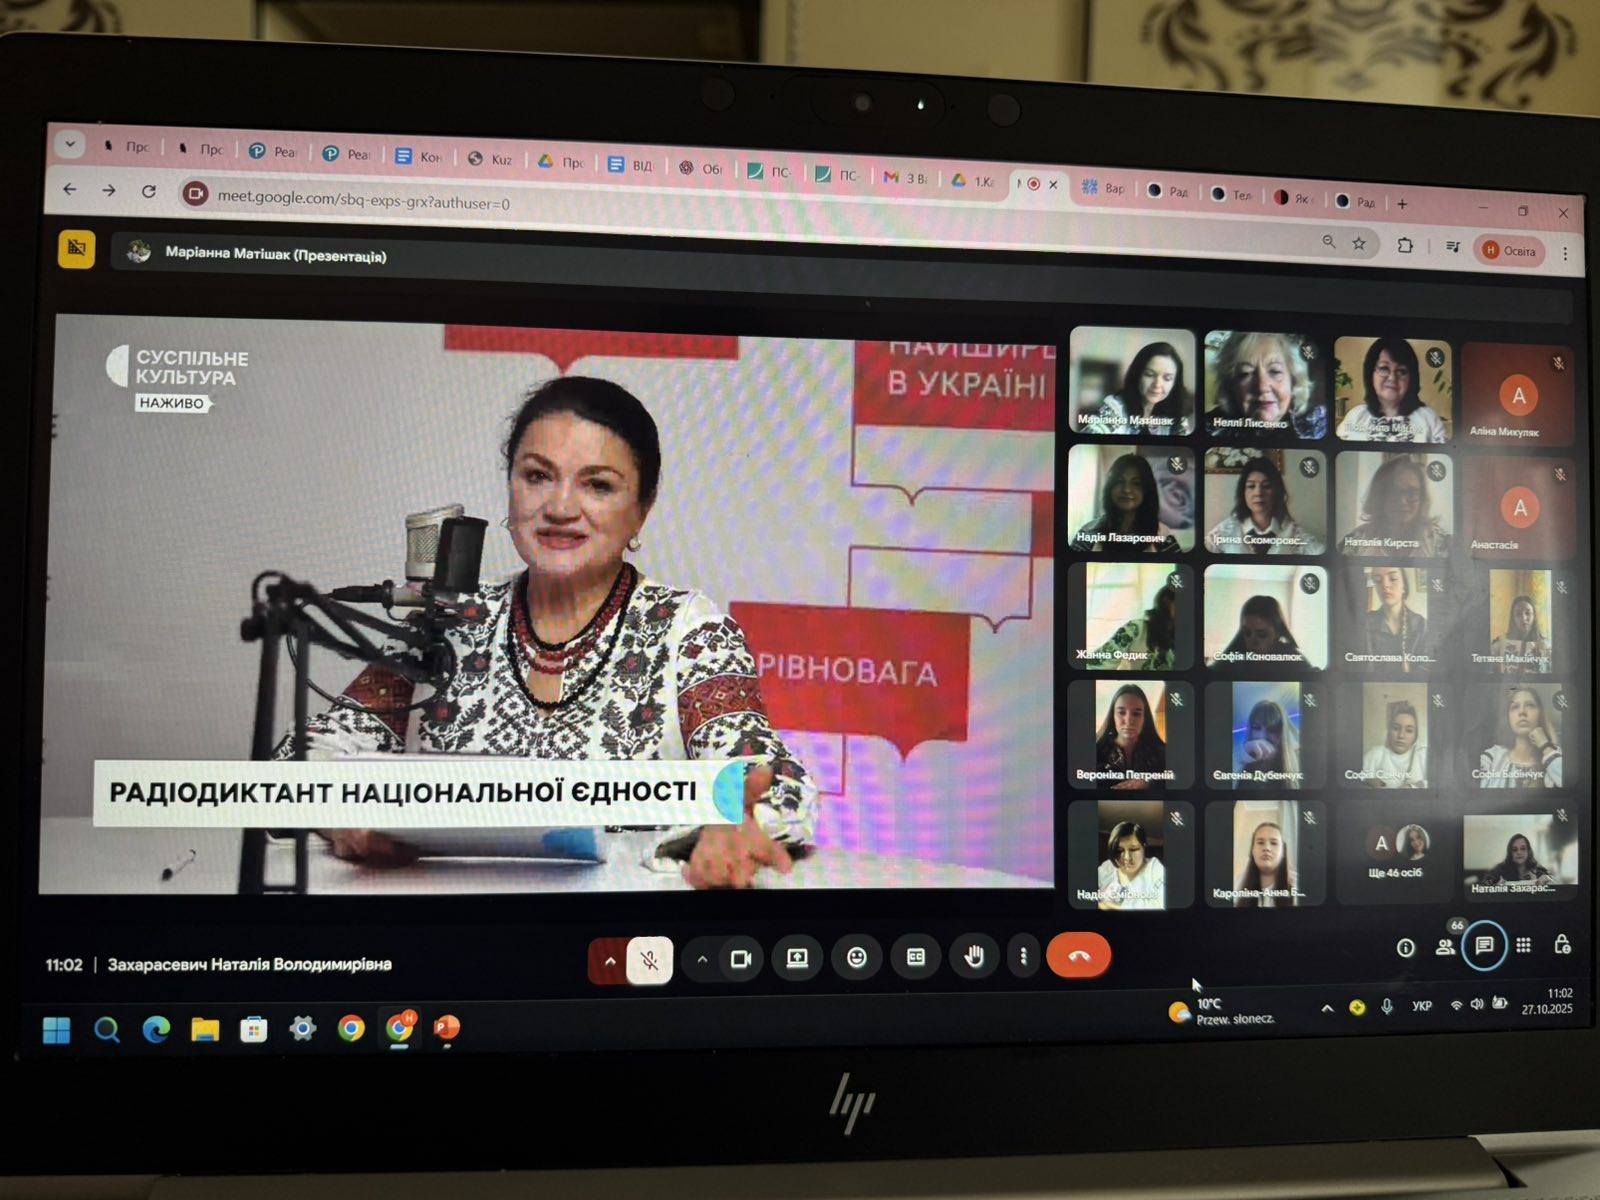
Task: Open the More options three-dot menu in Meet
Action: [x=1023, y=957]
